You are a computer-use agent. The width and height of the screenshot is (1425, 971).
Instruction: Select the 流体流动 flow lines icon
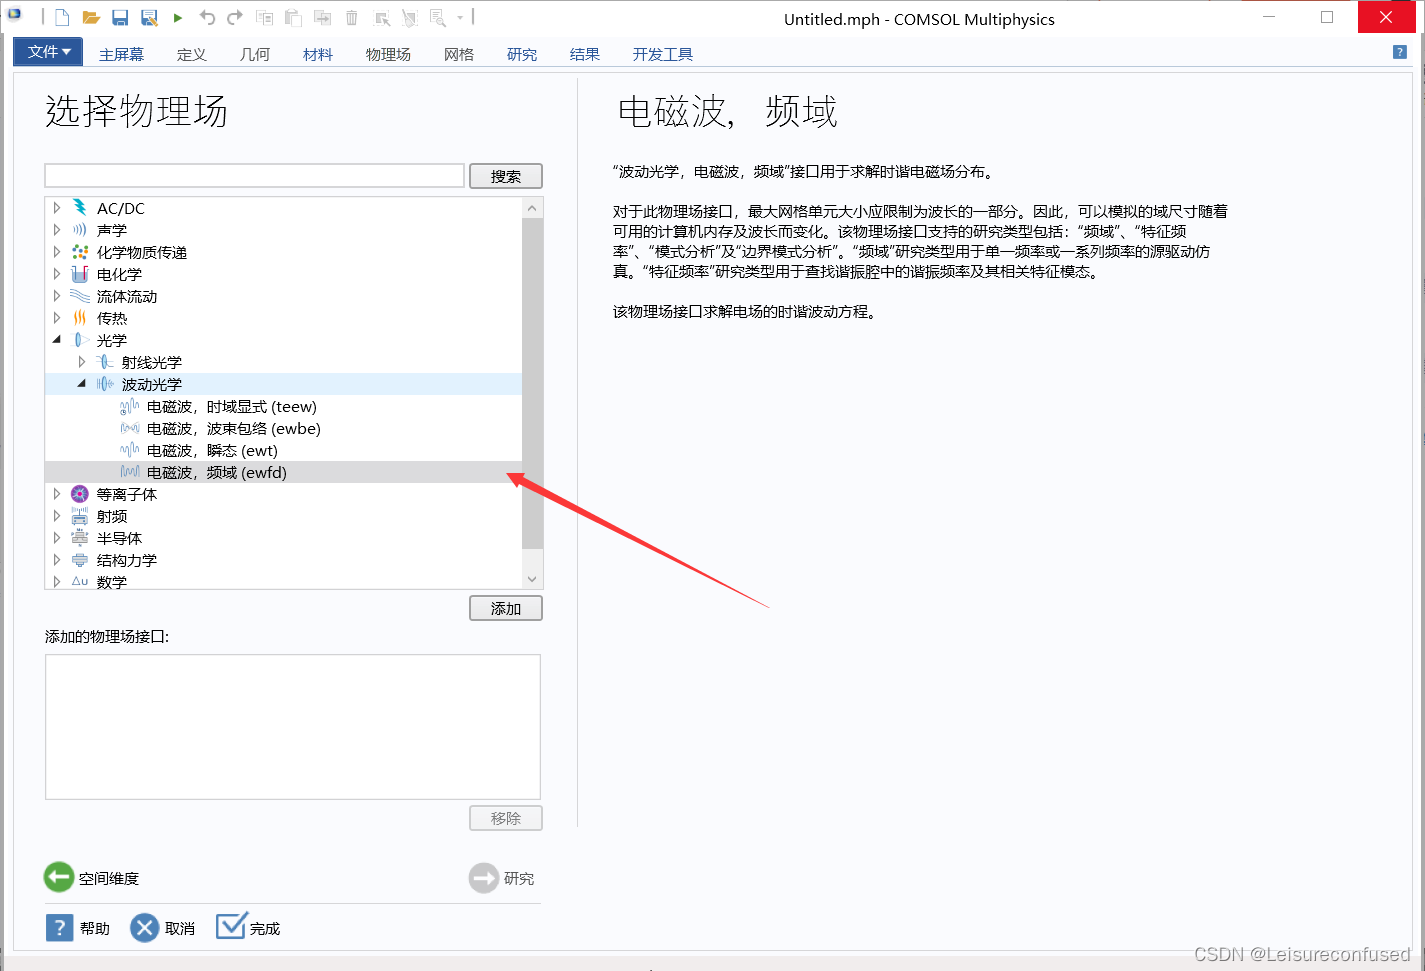pos(80,296)
